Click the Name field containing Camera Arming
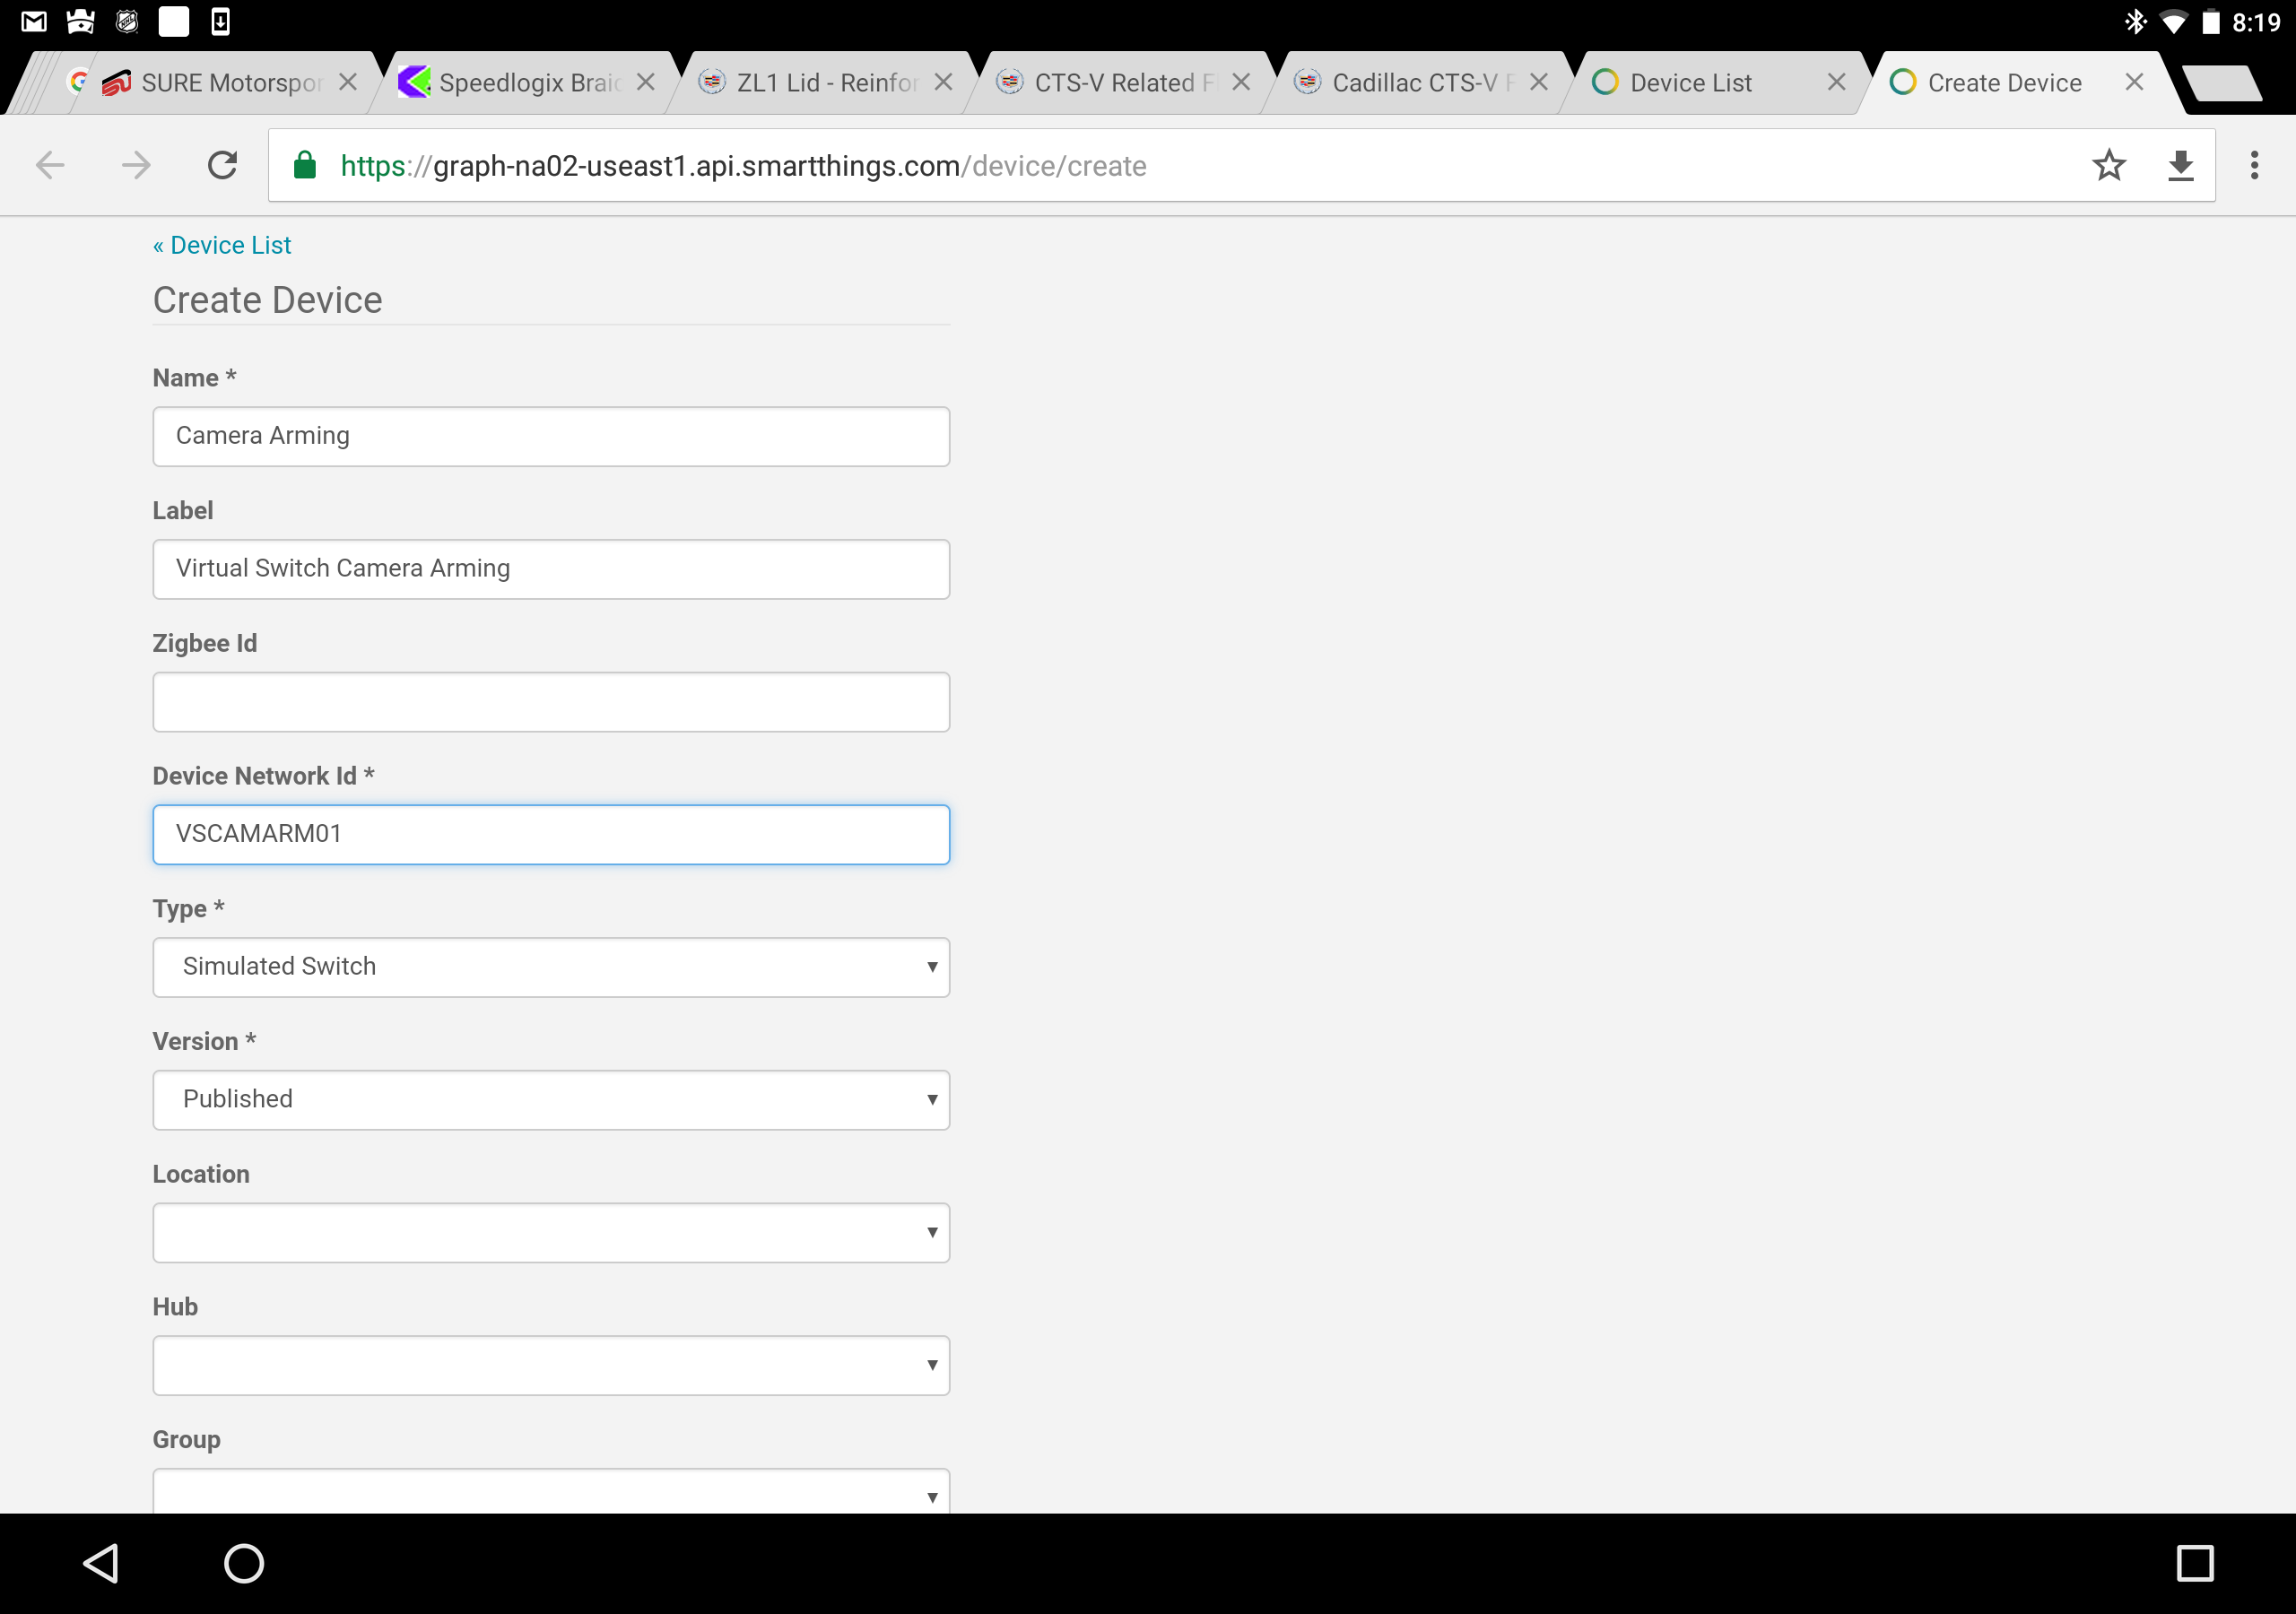Image resolution: width=2296 pixels, height=1614 pixels. (x=551, y=436)
